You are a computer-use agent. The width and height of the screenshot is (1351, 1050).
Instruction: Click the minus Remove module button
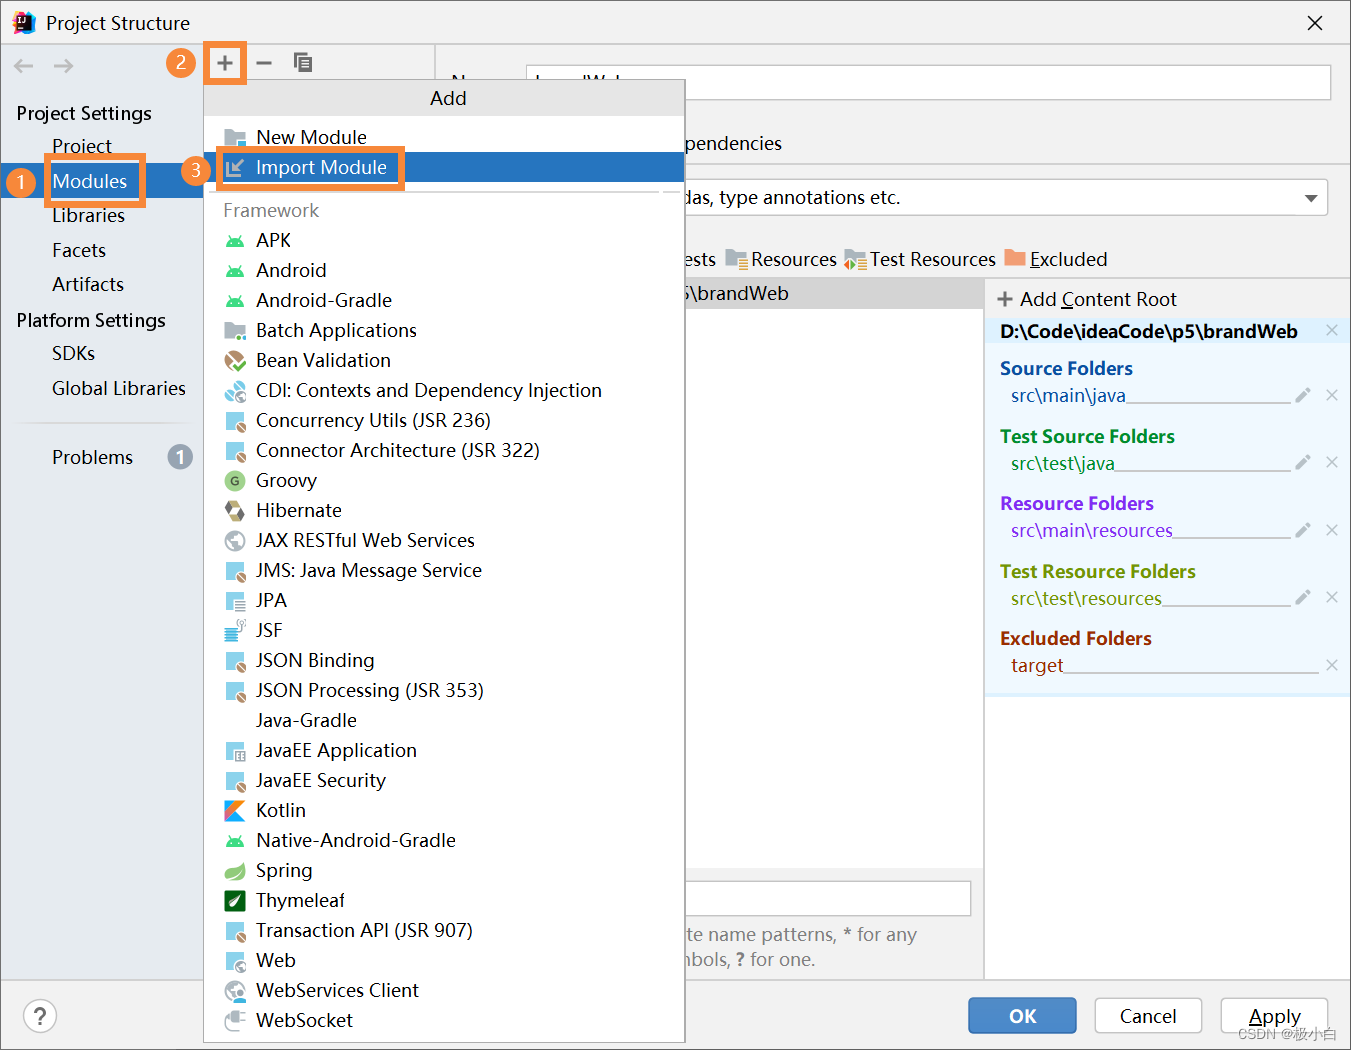[x=264, y=63]
